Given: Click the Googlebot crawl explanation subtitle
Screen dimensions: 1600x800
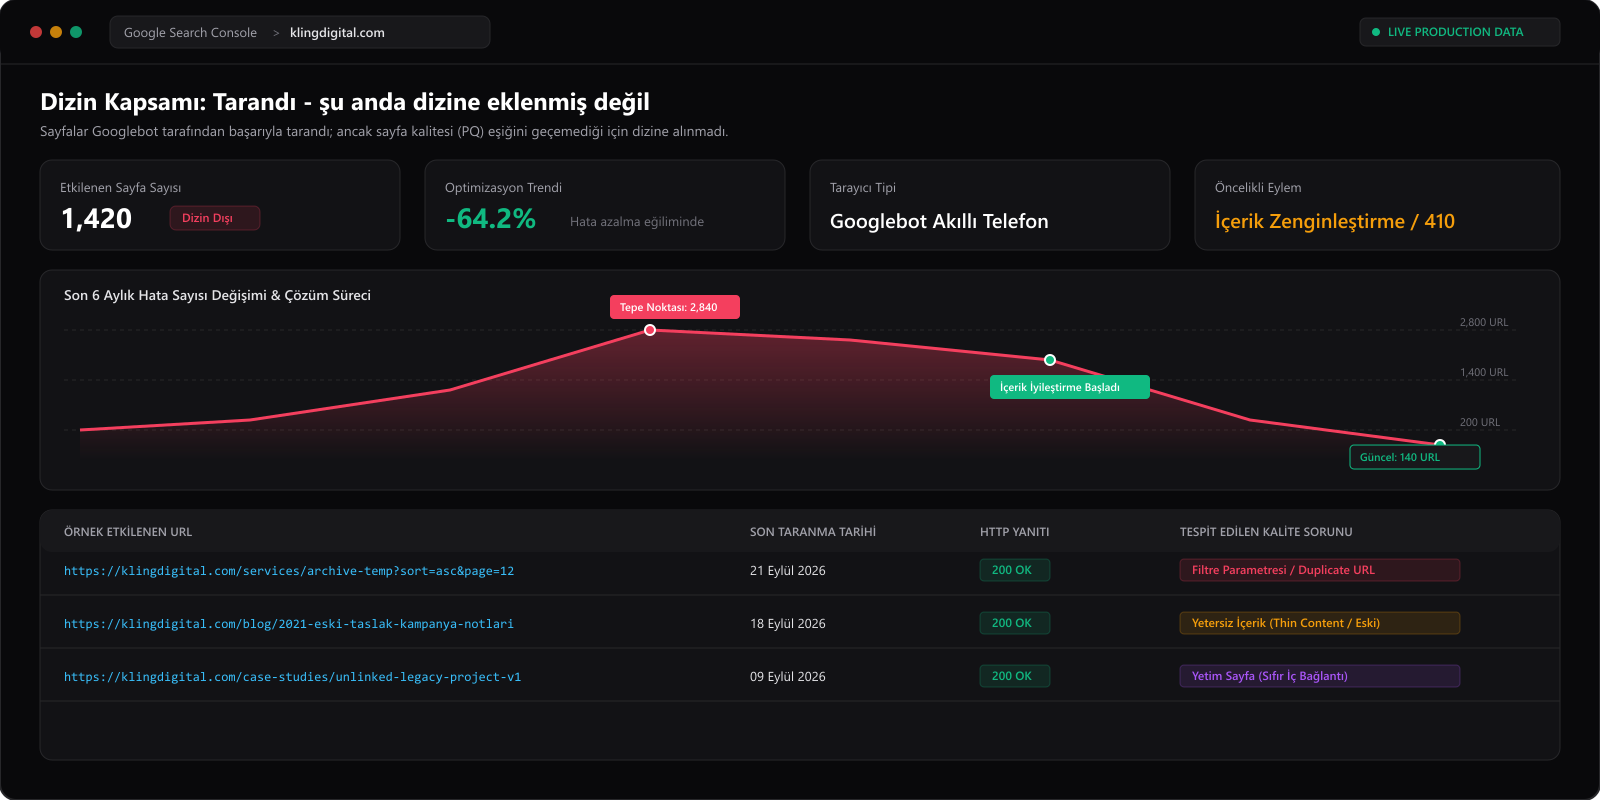Looking at the screenshot, I should coord(384,132).
